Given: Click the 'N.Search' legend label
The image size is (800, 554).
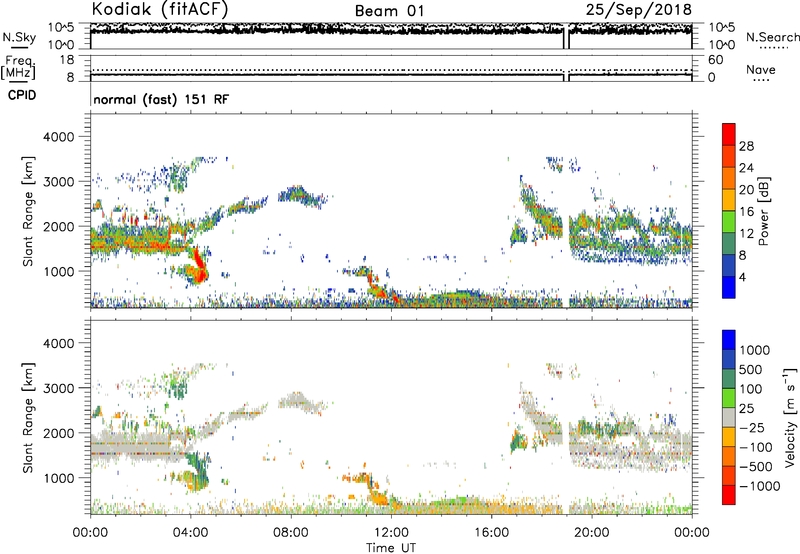Looking at the screenshot, I should (x=772, y=37).
